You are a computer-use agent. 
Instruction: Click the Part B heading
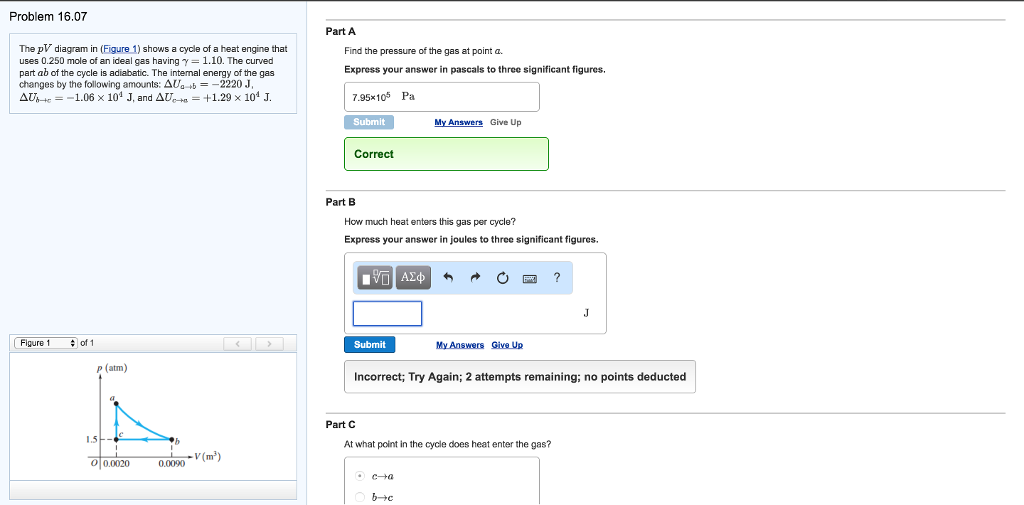pyautogui.click(x=340, y=202)
